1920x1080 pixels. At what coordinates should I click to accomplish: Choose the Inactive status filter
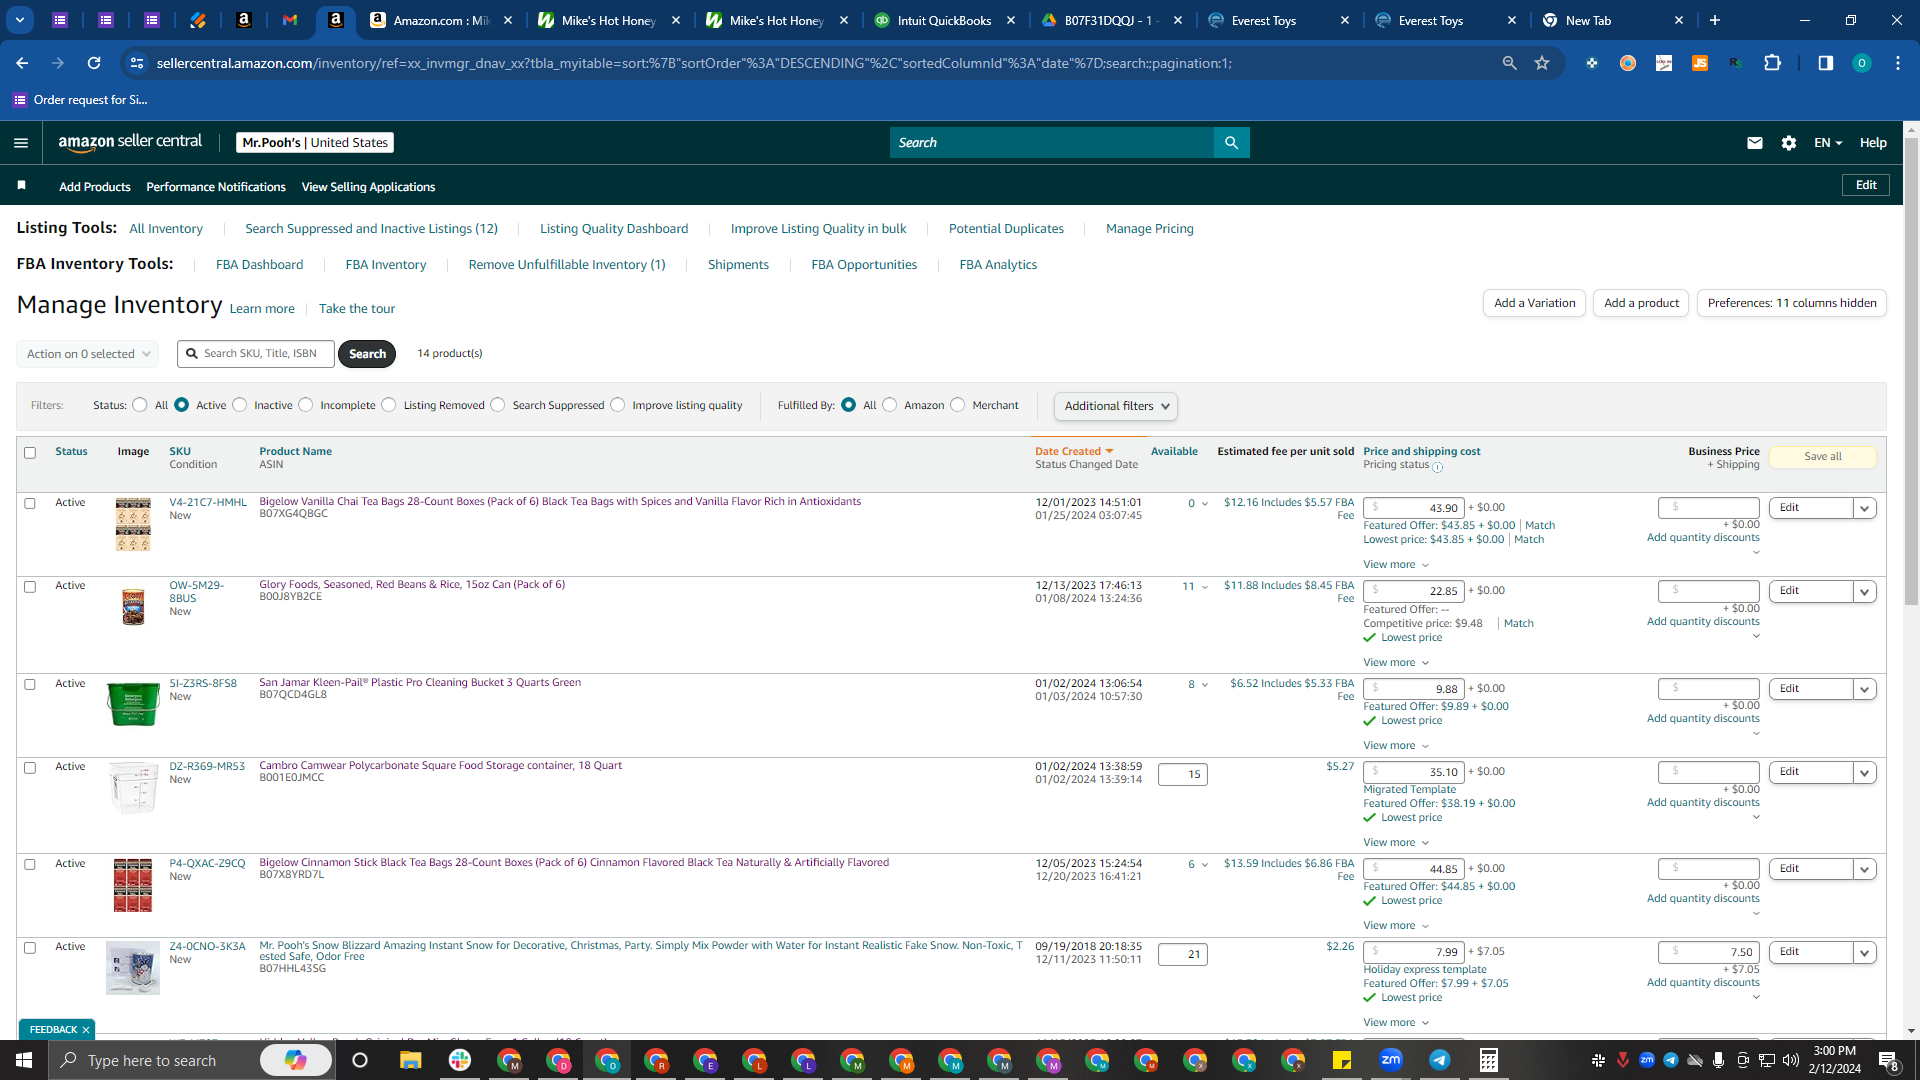[x=240, y=405]
